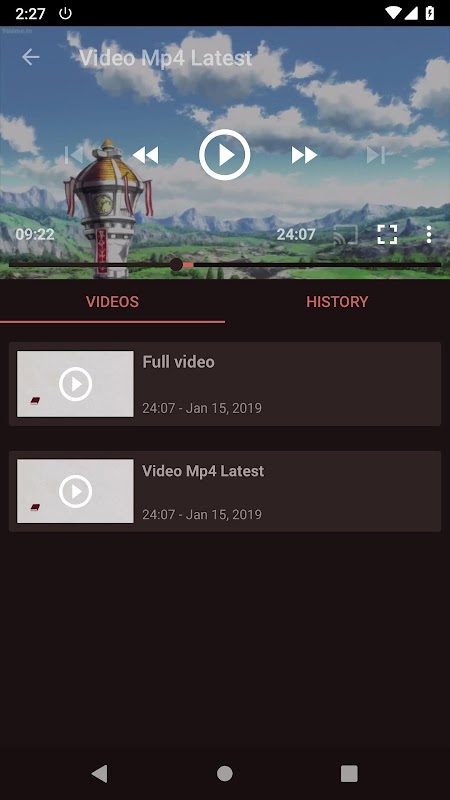The image size is (450, 800).
Task: Rewind the video with the double-left arrows
Action: [145, 155]
